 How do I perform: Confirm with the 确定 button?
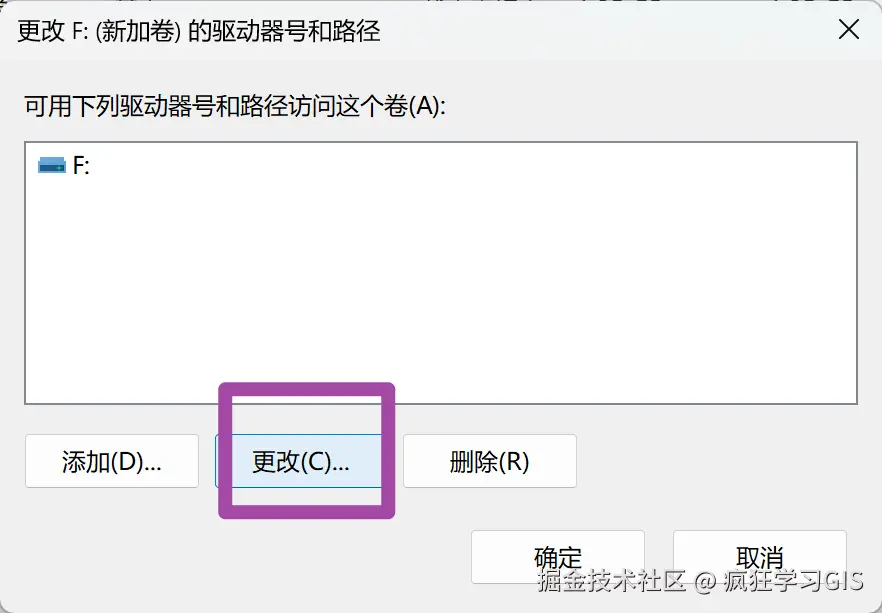(558, 557)
